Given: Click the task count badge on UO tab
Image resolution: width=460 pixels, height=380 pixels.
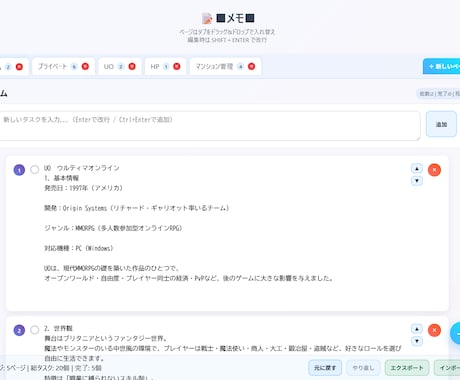Looking at the screenshot, I should point(121,67).
